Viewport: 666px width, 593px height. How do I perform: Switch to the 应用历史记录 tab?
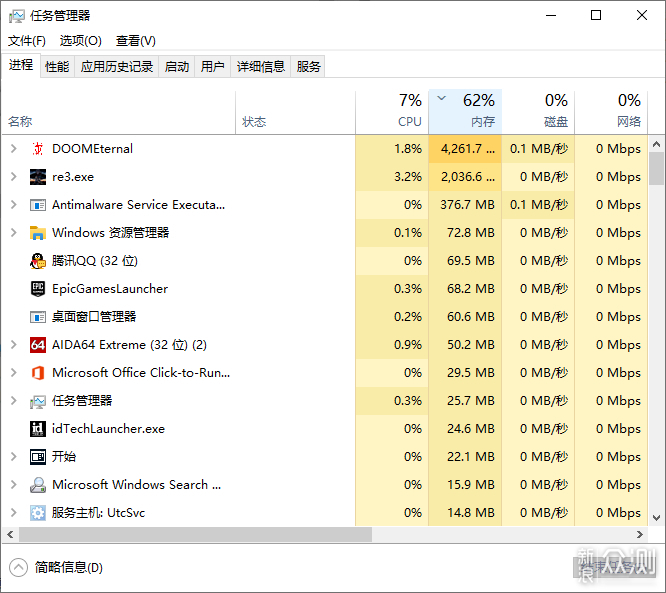[117, 67]
